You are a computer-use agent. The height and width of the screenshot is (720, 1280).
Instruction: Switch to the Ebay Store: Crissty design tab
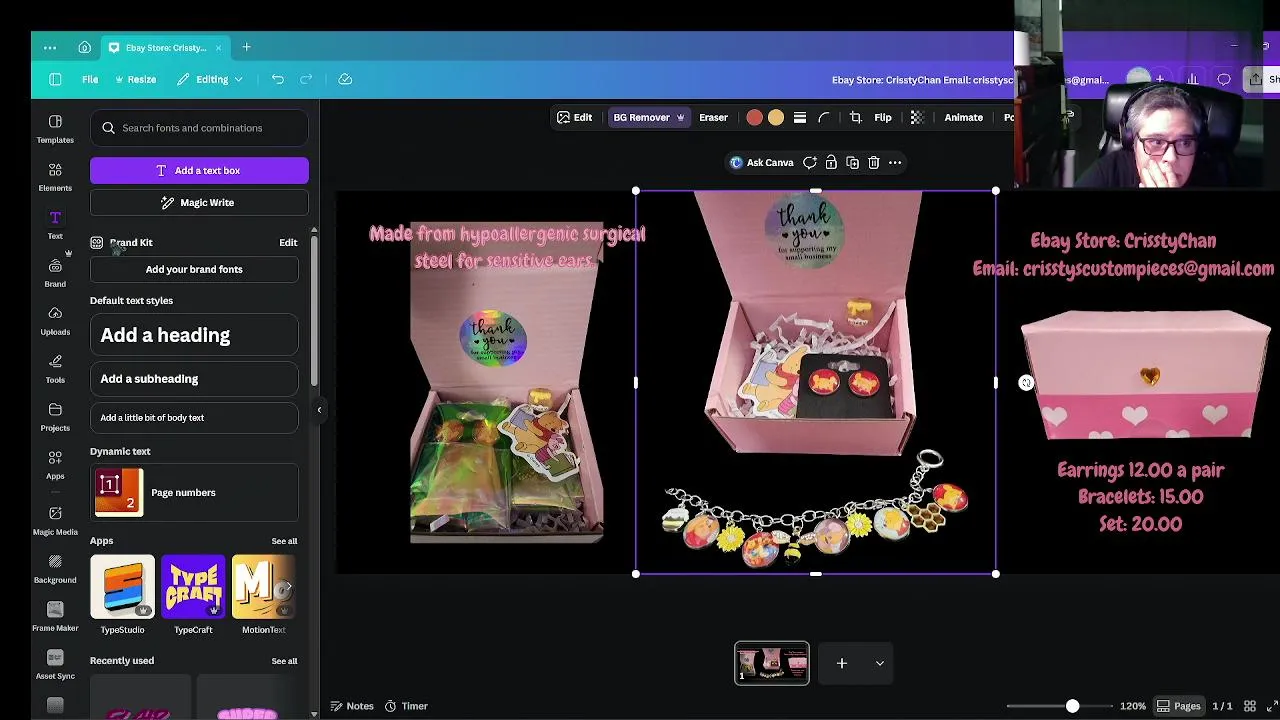click(165, 47)
